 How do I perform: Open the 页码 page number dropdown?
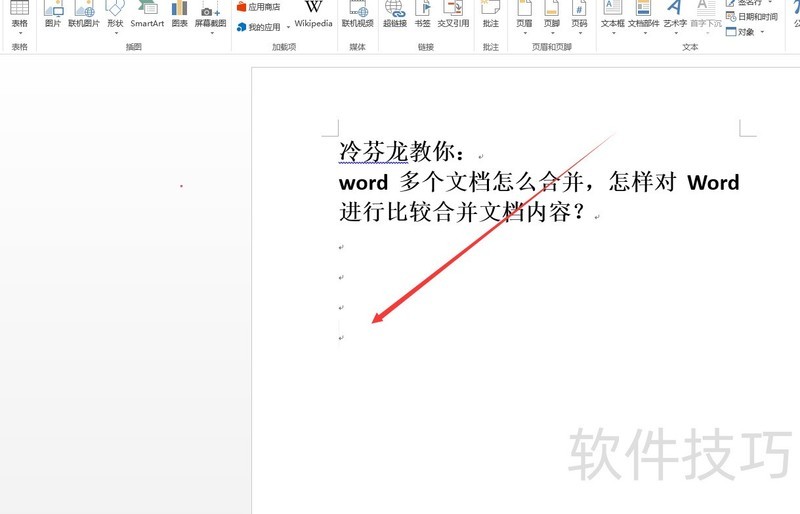point(579,17)
